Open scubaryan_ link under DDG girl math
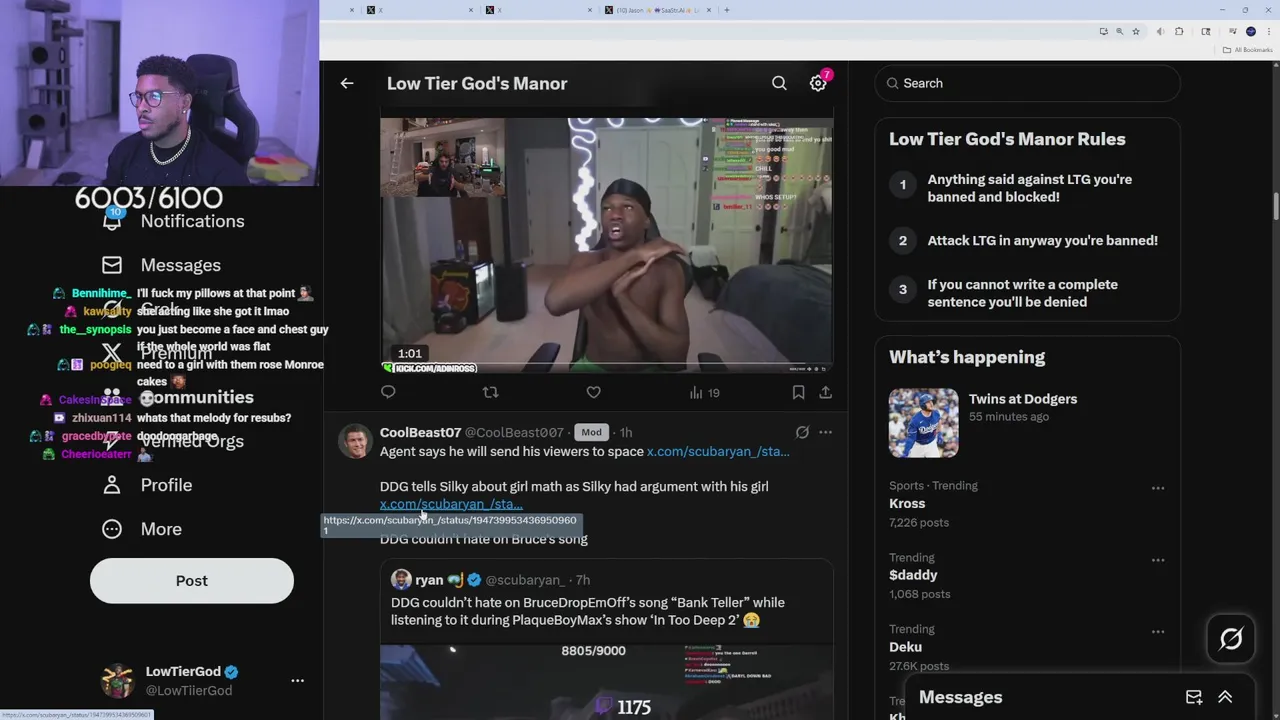This screenshot has width=1280, height=720. [x=451, y=504]
